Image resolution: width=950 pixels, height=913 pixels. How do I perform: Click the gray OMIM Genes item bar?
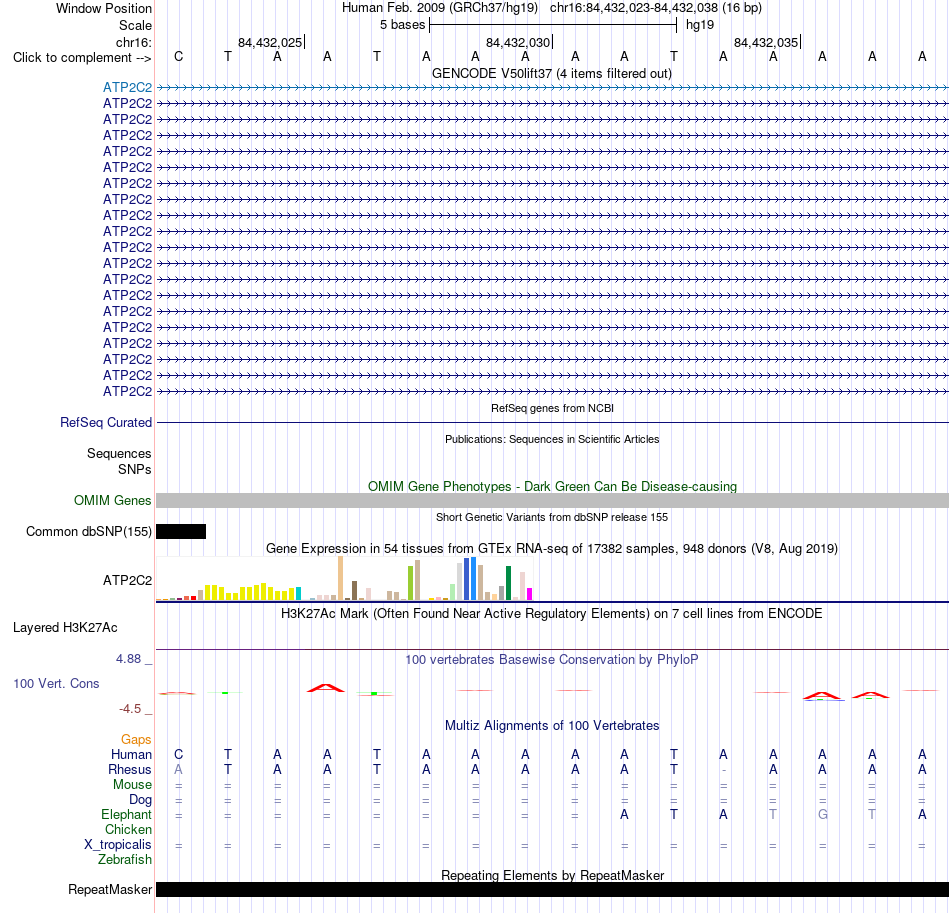pos(552,500)
